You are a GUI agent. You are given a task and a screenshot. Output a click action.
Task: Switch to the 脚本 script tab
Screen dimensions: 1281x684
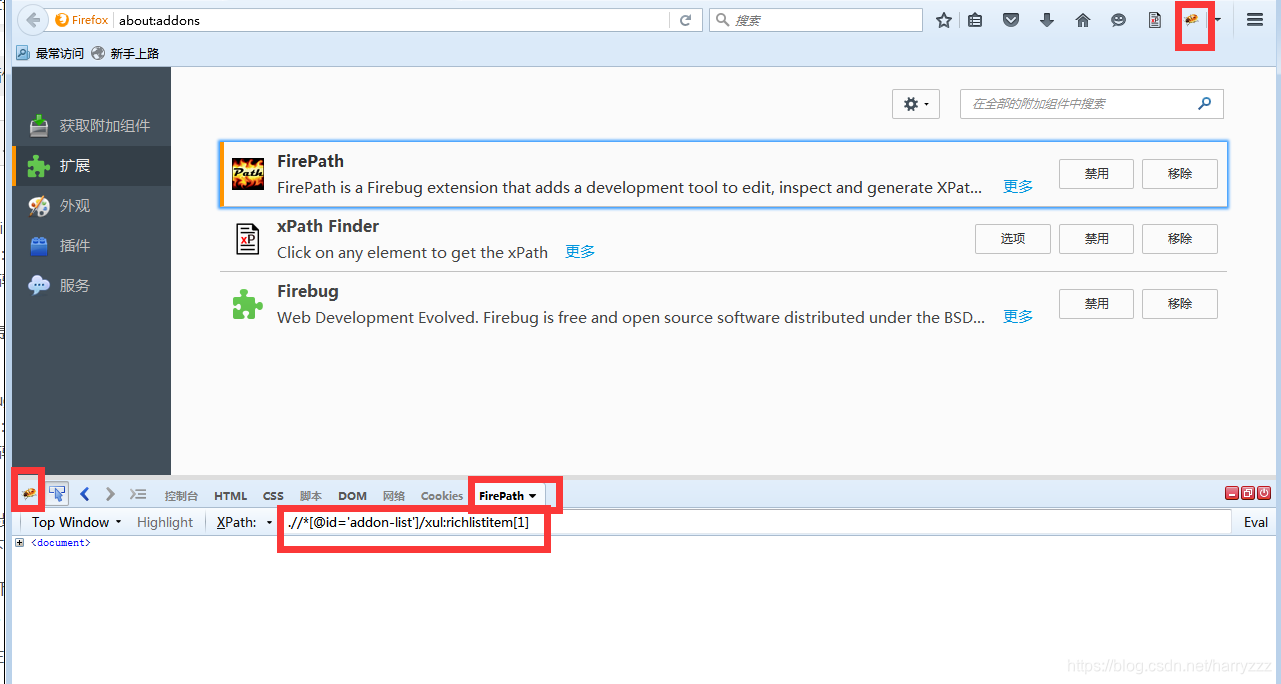click(311, 496)
